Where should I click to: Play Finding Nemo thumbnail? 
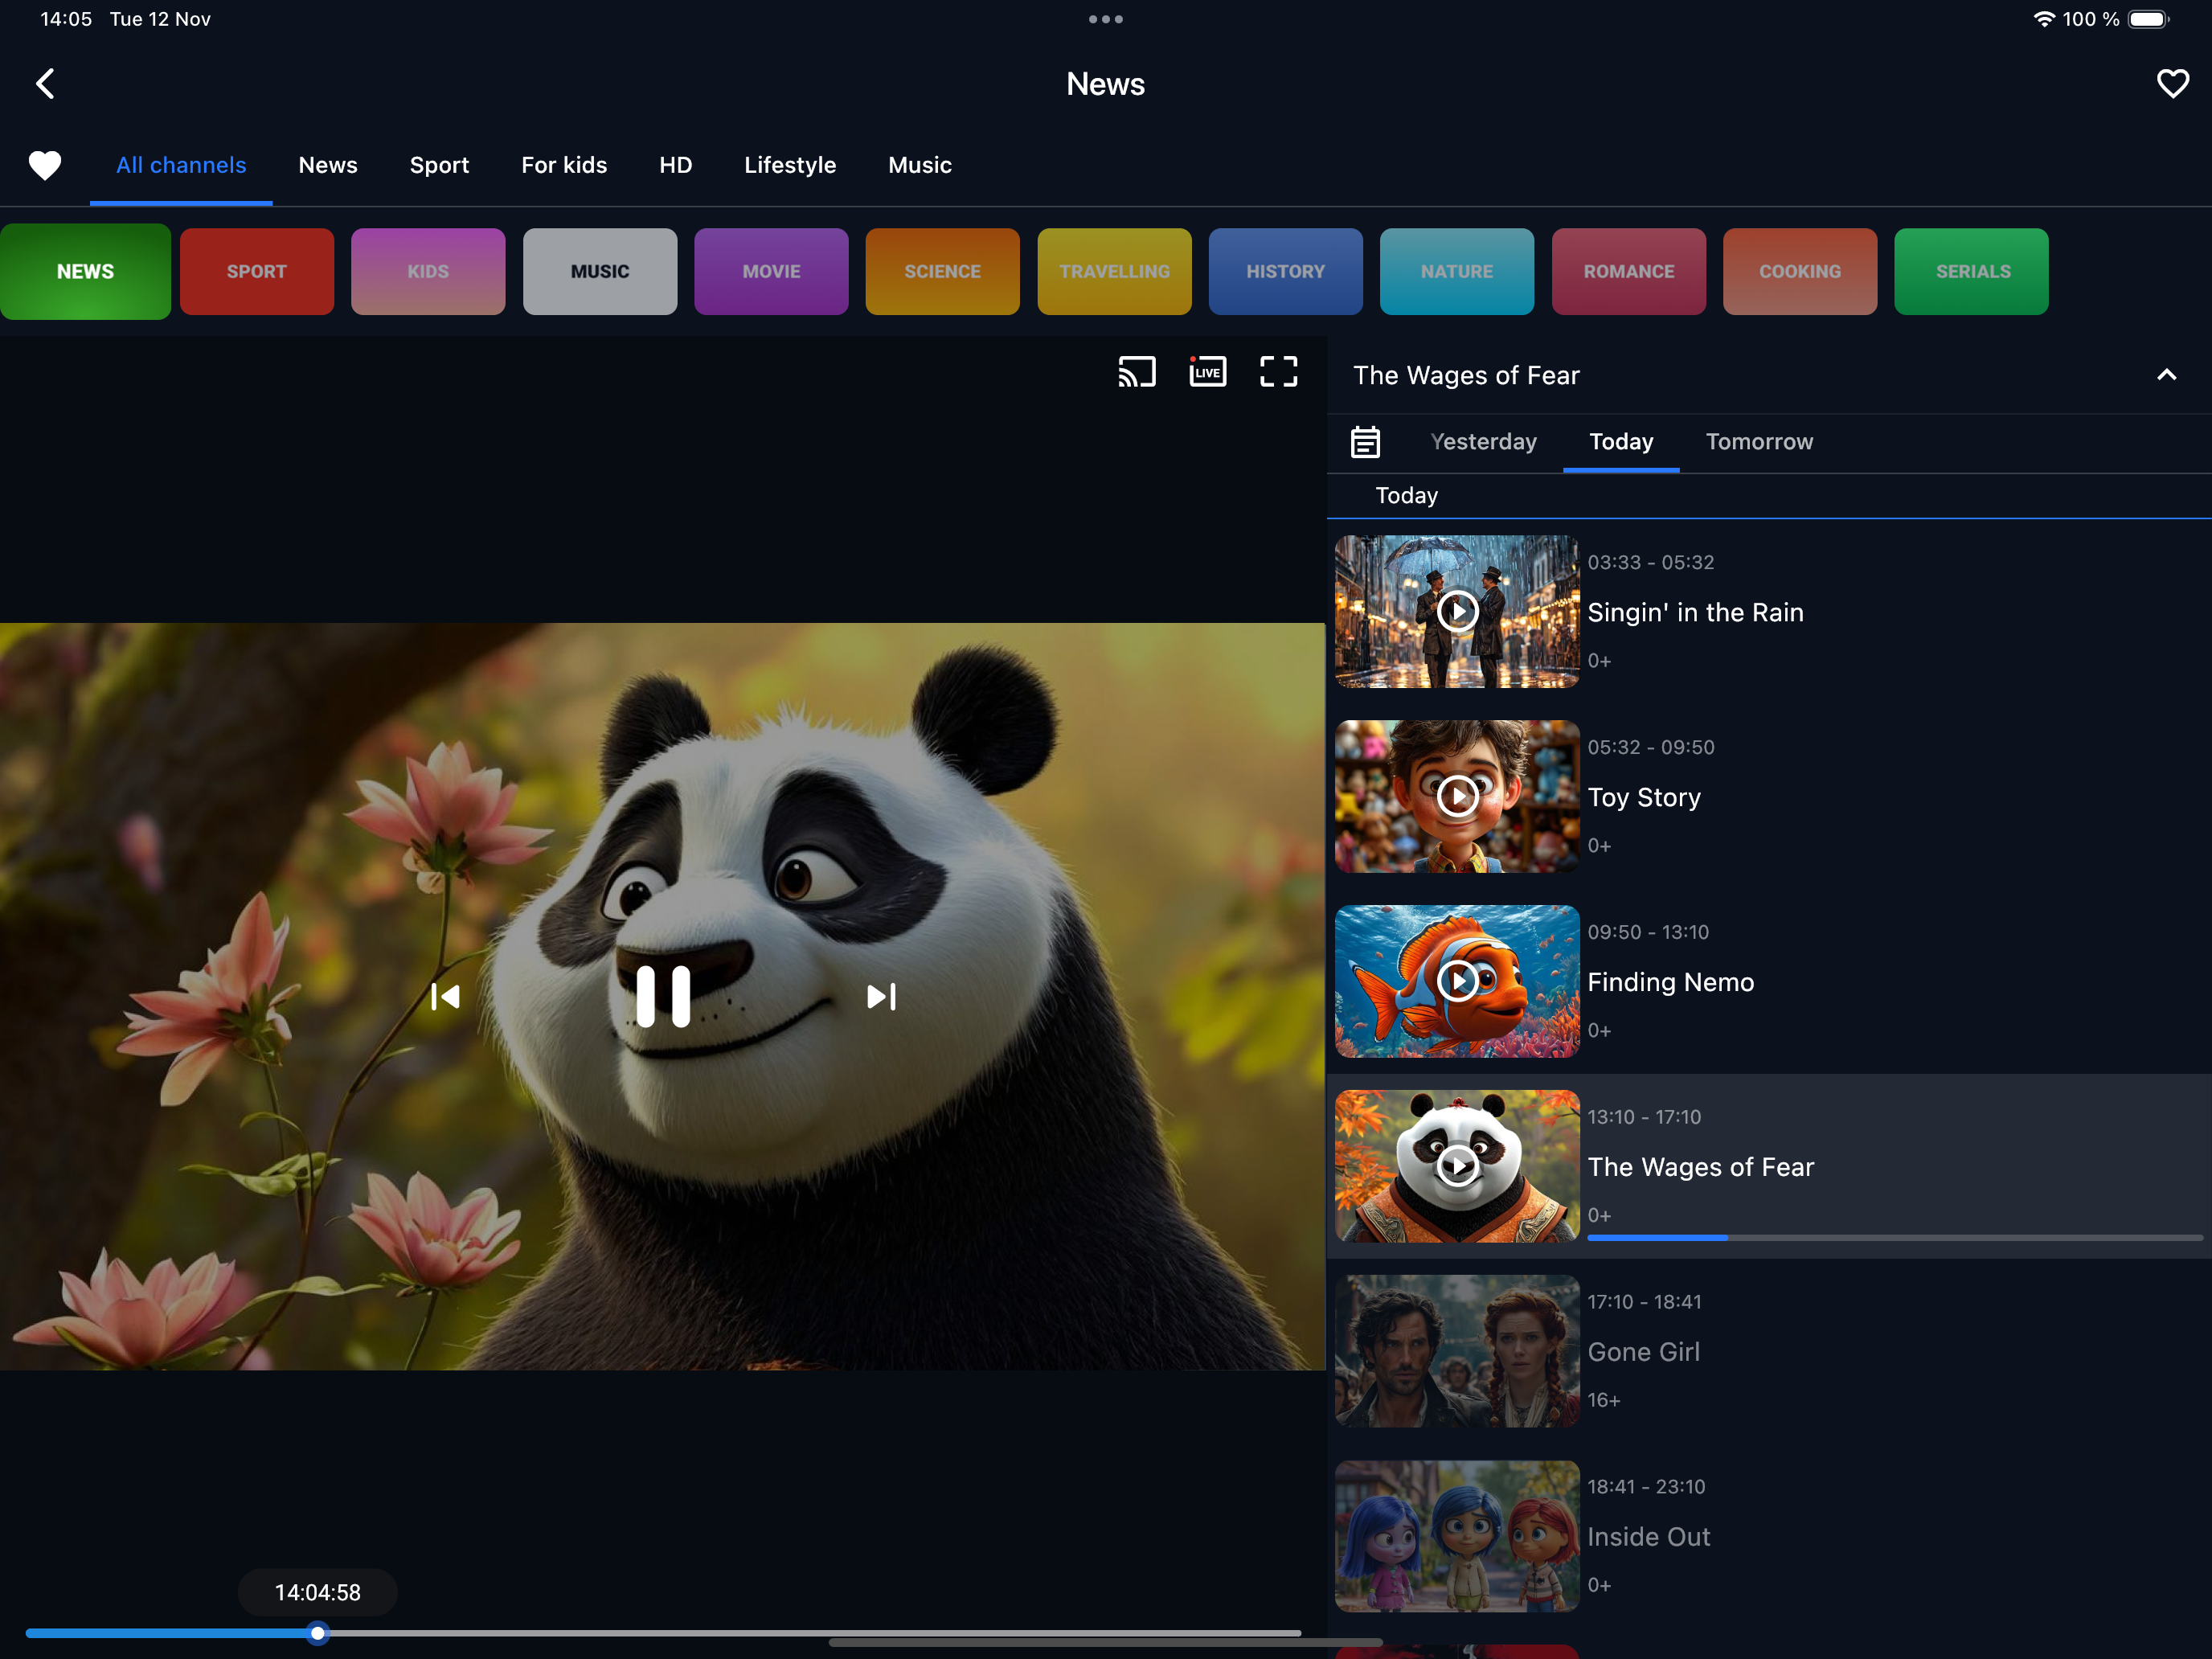coord(1457,981)
